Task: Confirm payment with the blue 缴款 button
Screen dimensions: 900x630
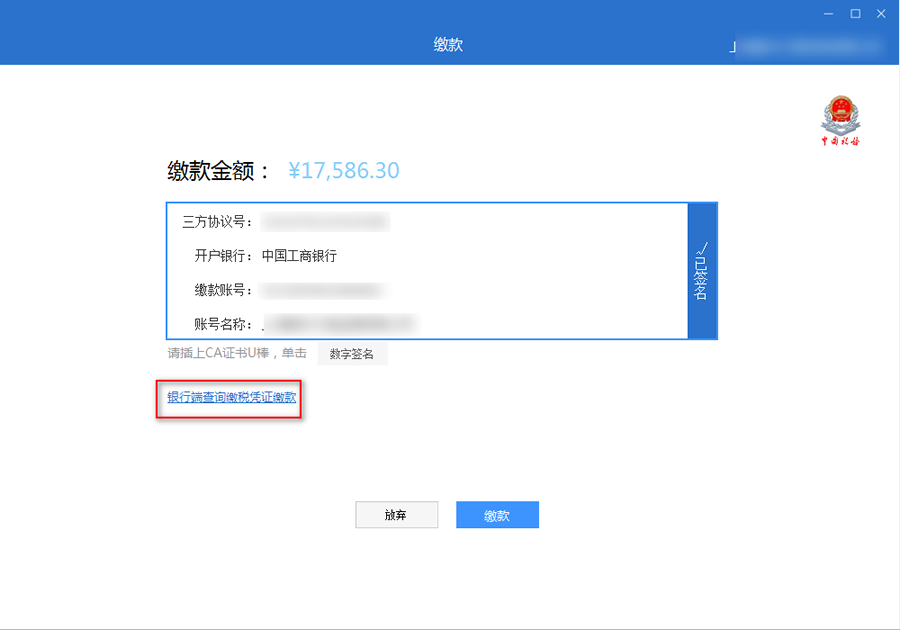Action: pyautogui.click(x=497, y=515)
